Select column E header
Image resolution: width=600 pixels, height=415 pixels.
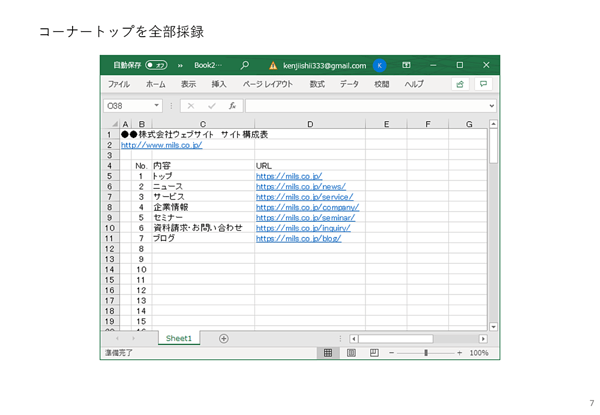(386, 124)
